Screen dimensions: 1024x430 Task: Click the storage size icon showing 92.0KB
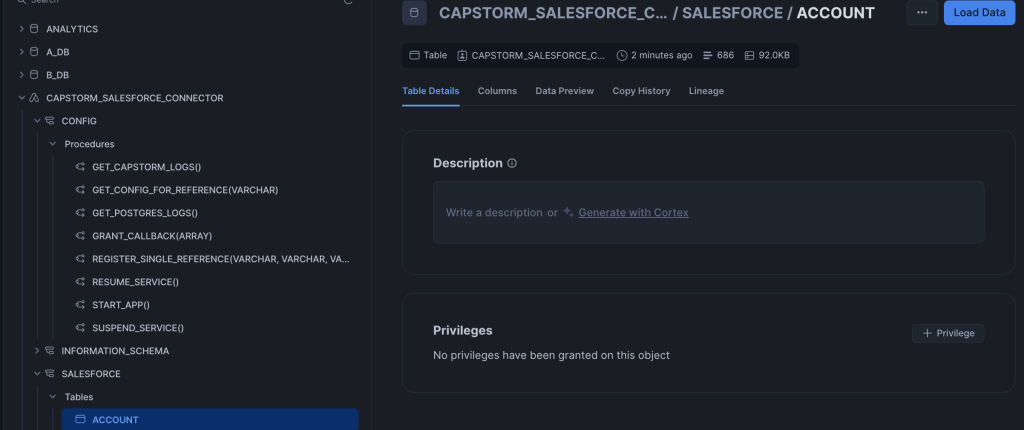tap(749, 56)
